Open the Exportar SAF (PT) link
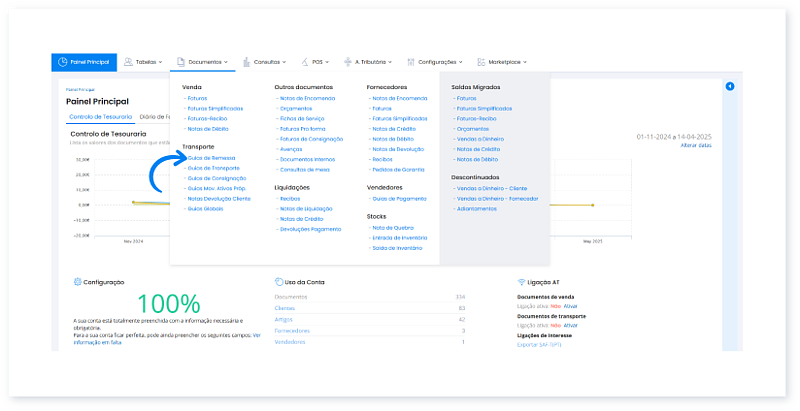This screenshot has width=800, height=411. coord(540,343)
